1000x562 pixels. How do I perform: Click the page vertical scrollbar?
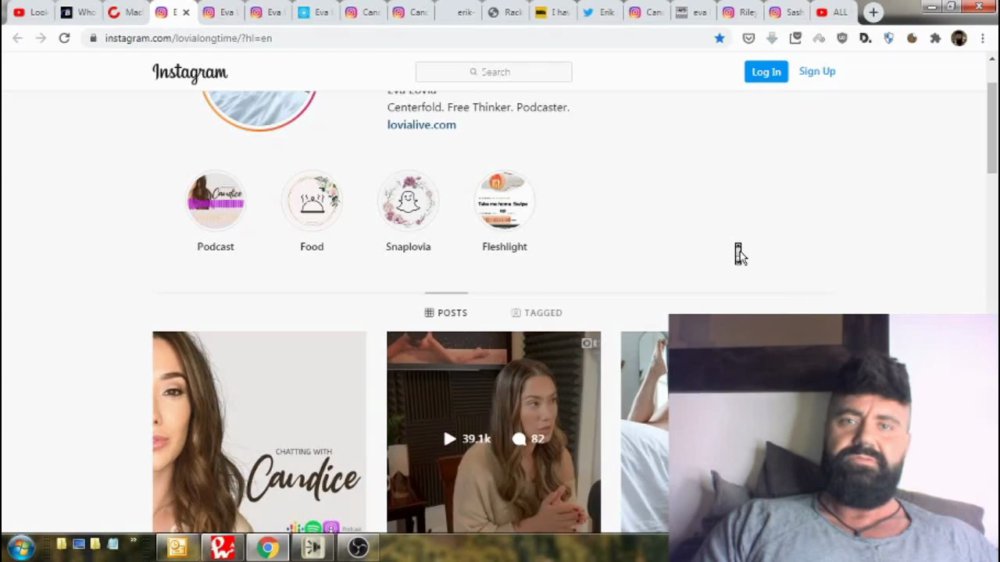tap(992, 128)
